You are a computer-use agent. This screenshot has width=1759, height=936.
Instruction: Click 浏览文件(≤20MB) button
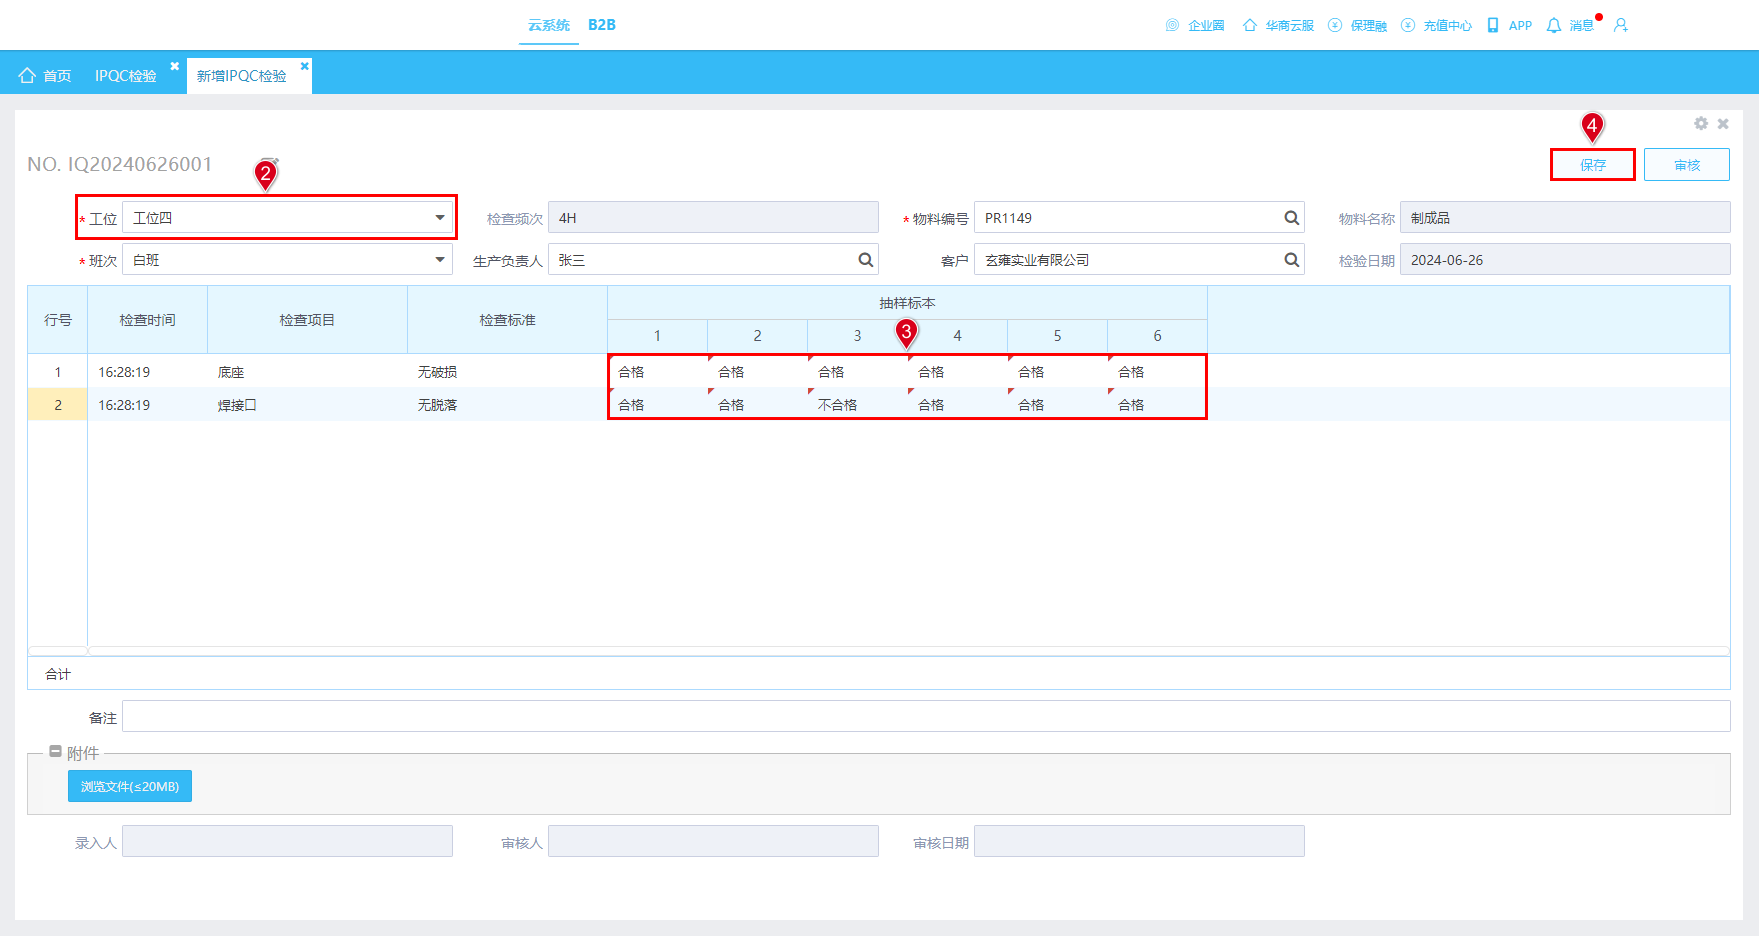130,786
